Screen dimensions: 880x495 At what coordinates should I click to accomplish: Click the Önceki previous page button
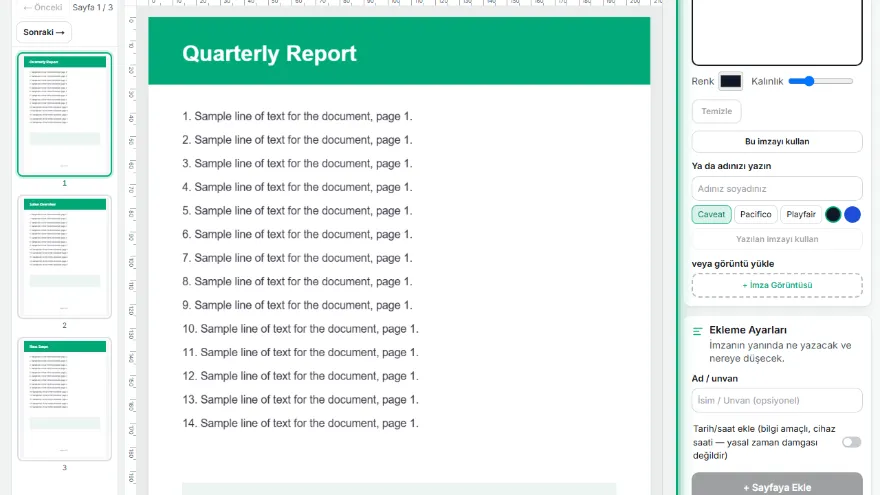(43, 7)
